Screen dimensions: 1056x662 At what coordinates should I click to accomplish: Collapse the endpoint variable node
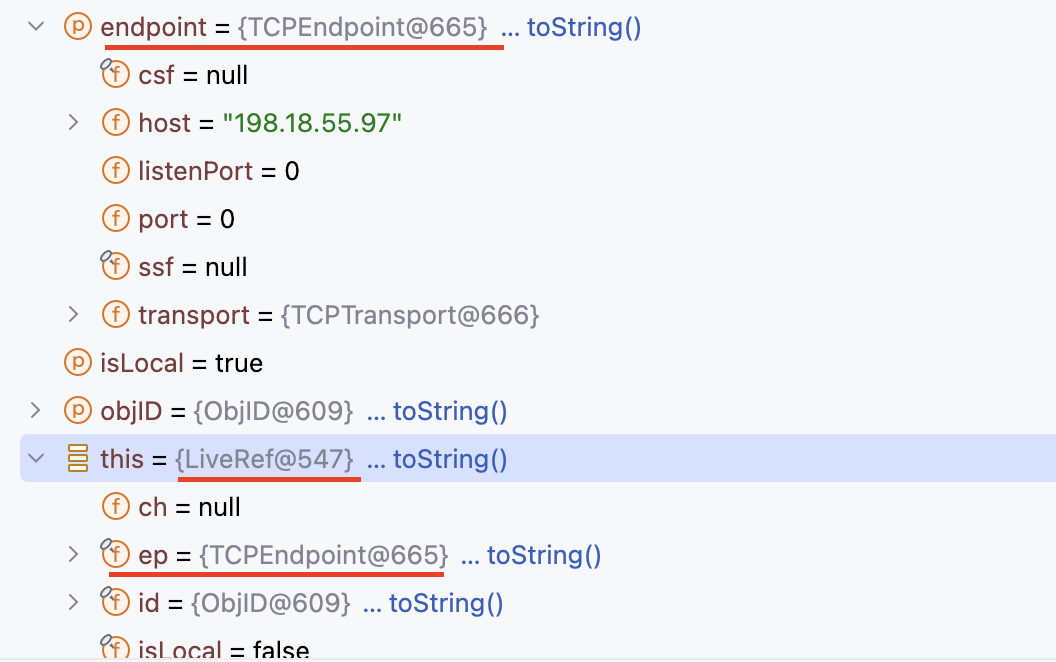pyautogui.click(x=36, y=27)
